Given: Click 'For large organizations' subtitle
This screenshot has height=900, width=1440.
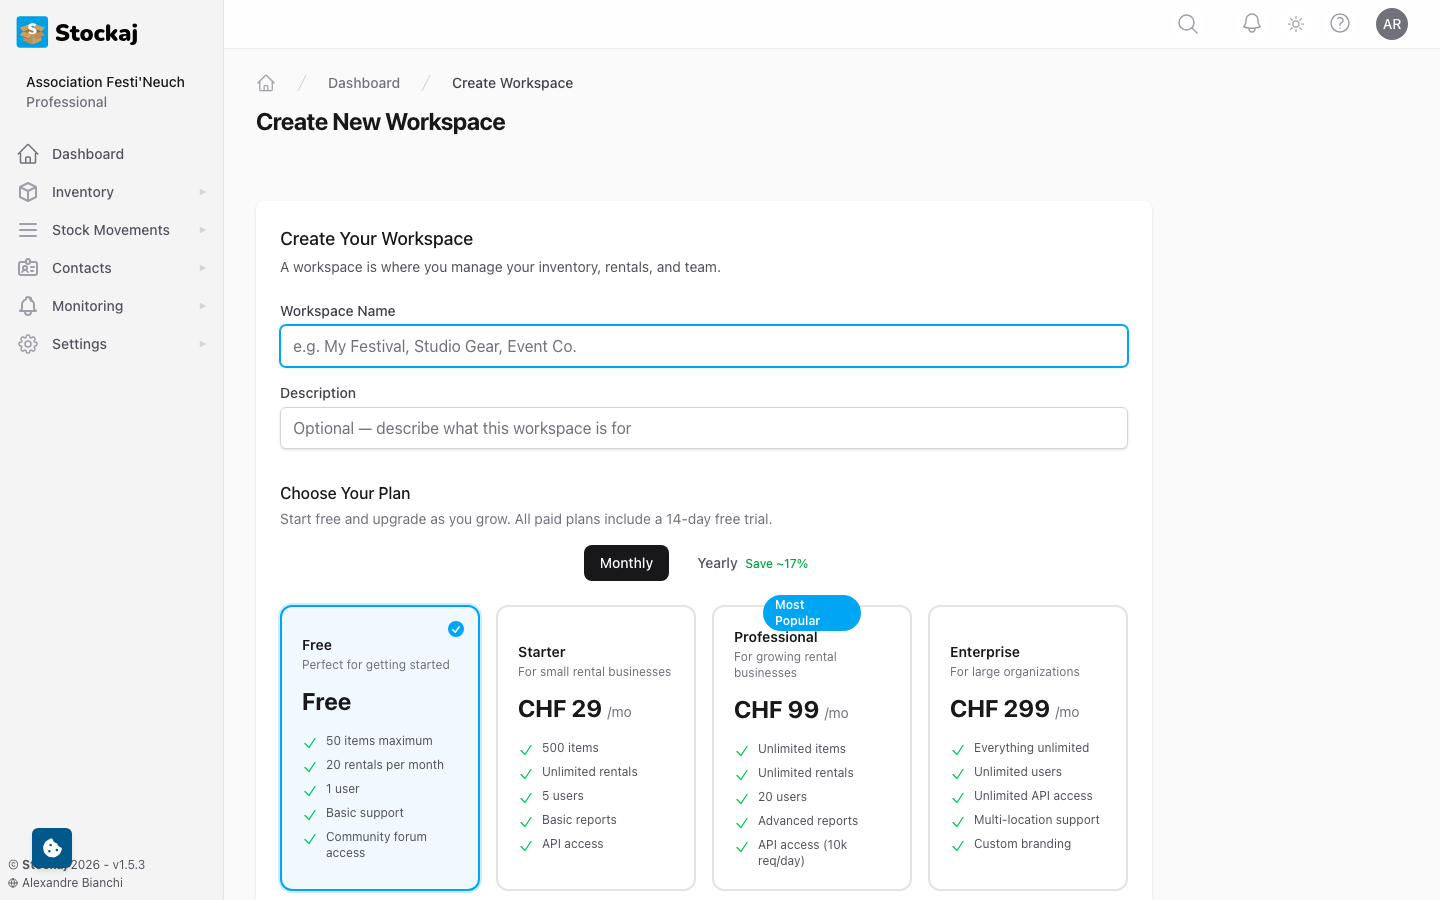Looking at the screenshot, I should pos(1015,672).
